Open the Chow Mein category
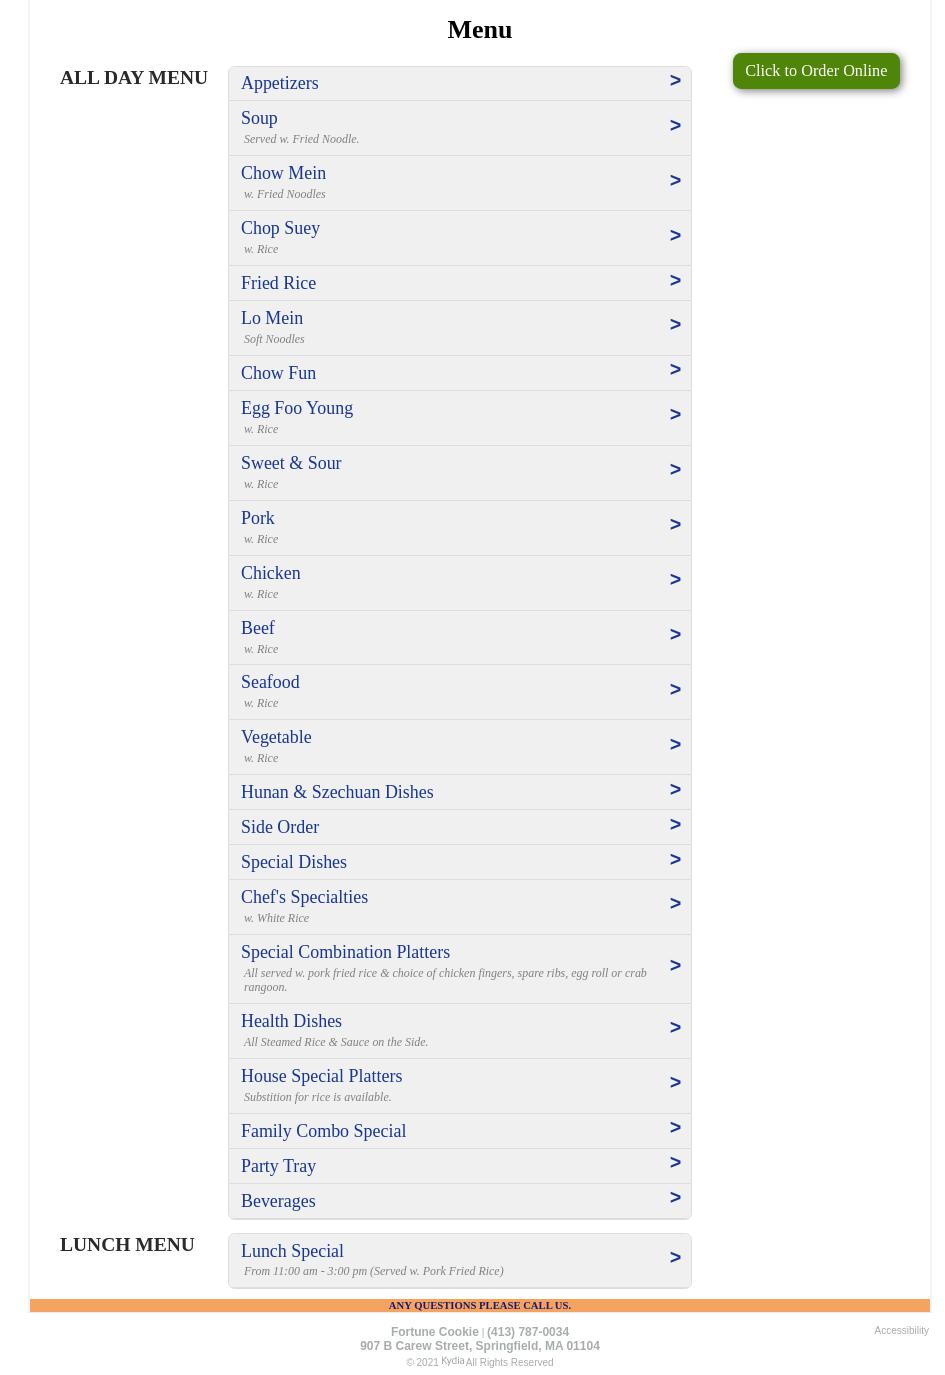 pyautogui.click(x=283, y=173)
